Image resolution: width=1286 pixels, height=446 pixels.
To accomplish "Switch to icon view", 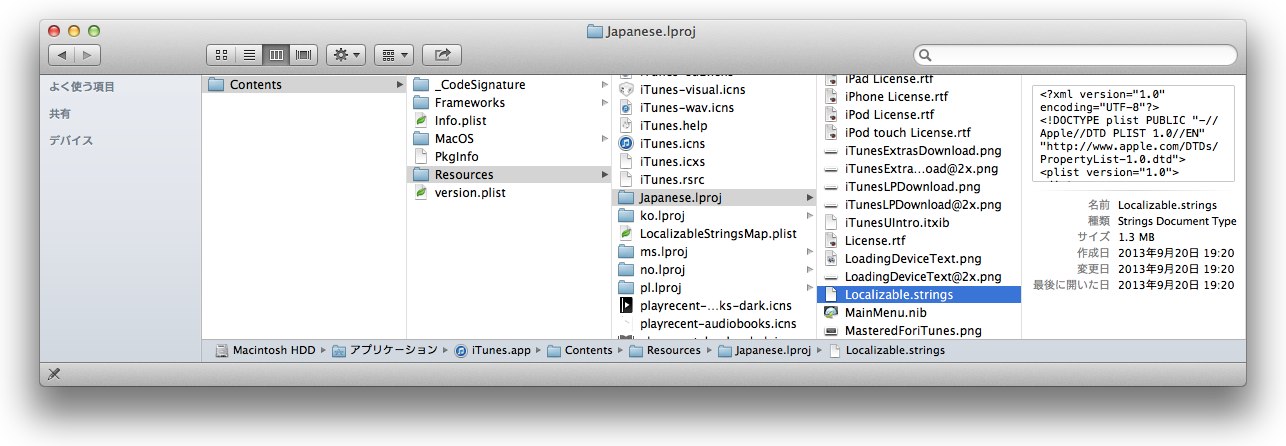I will [x=222, y=55].
